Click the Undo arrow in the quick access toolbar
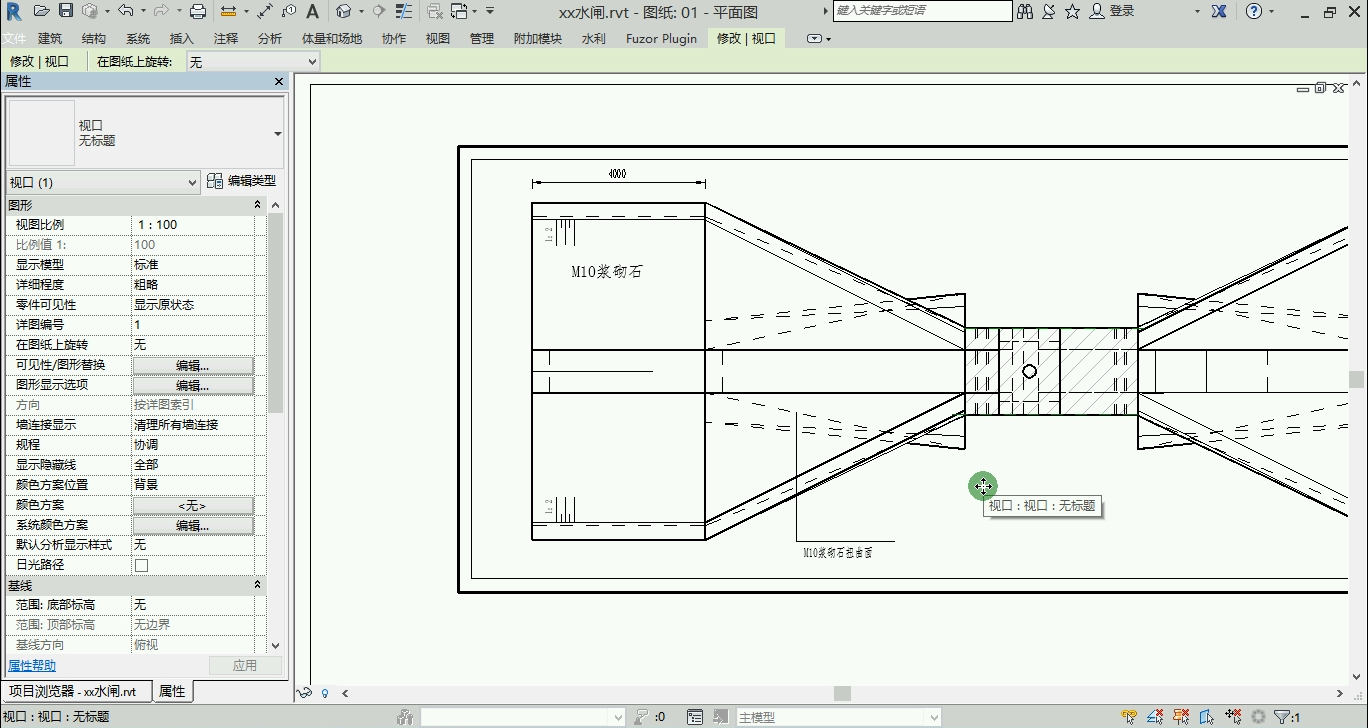 pyautogui.click(x=125, y=11)
